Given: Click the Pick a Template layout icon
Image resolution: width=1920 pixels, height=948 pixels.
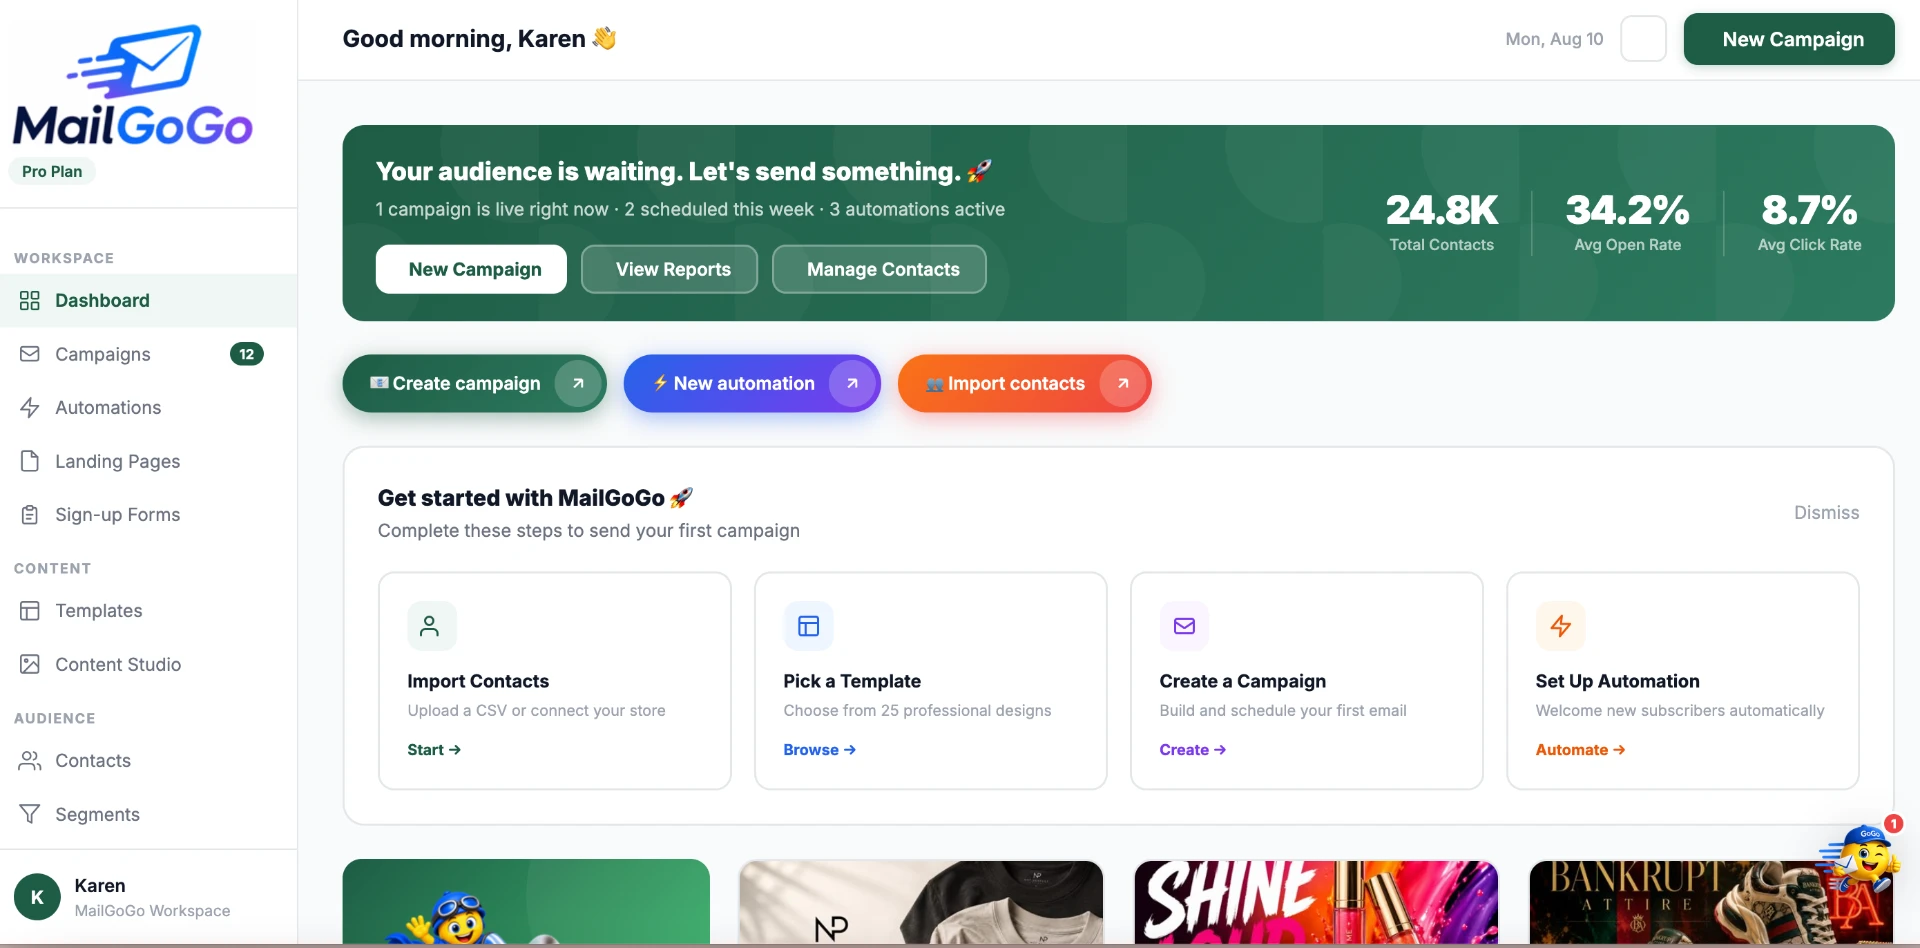Looking at the screenshot, I should click(x=808, y=626).
